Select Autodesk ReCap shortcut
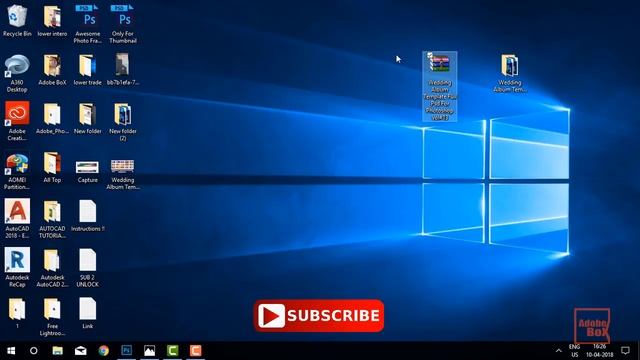Image resolution: width=640 pixels, height=360 pixels. (17, 267)
